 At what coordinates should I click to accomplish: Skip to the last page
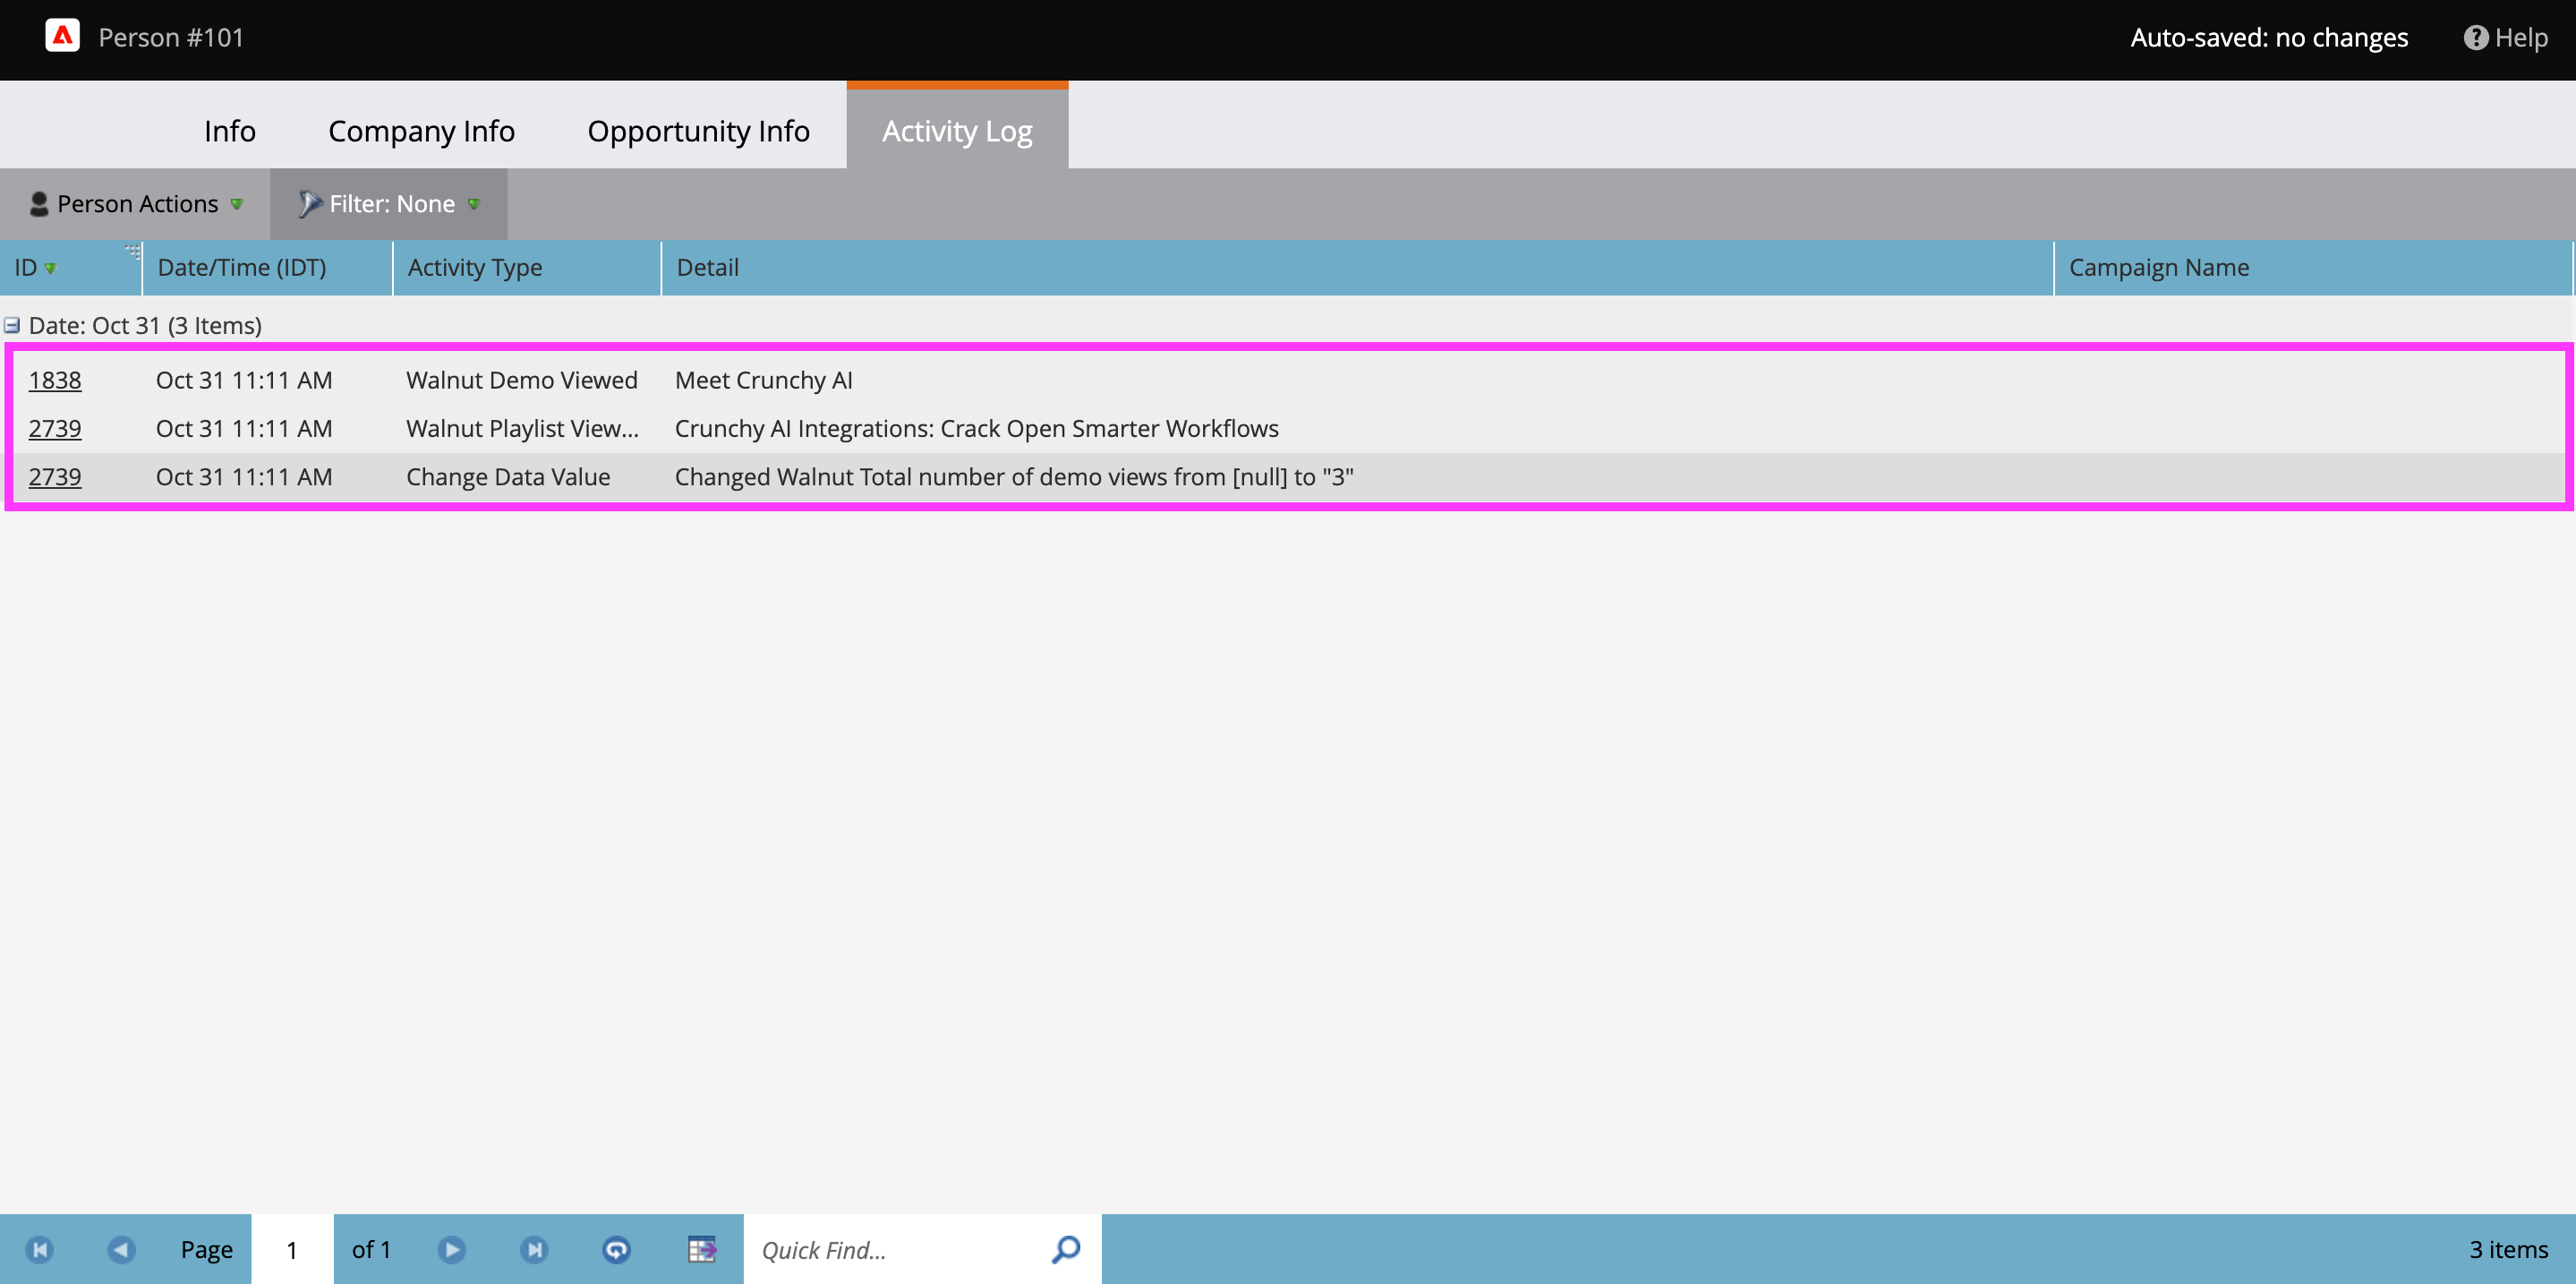(534, 1249)
